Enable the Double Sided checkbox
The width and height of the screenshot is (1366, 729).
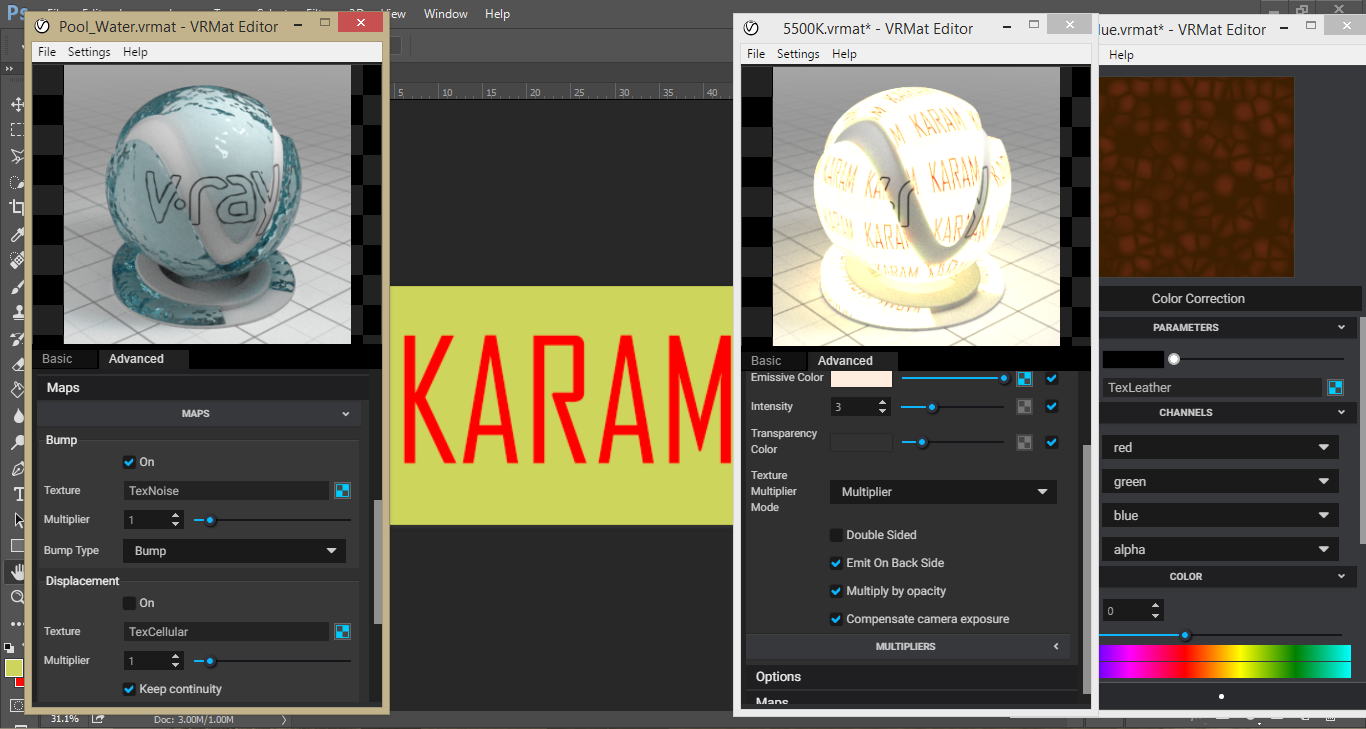pos(836,535)
